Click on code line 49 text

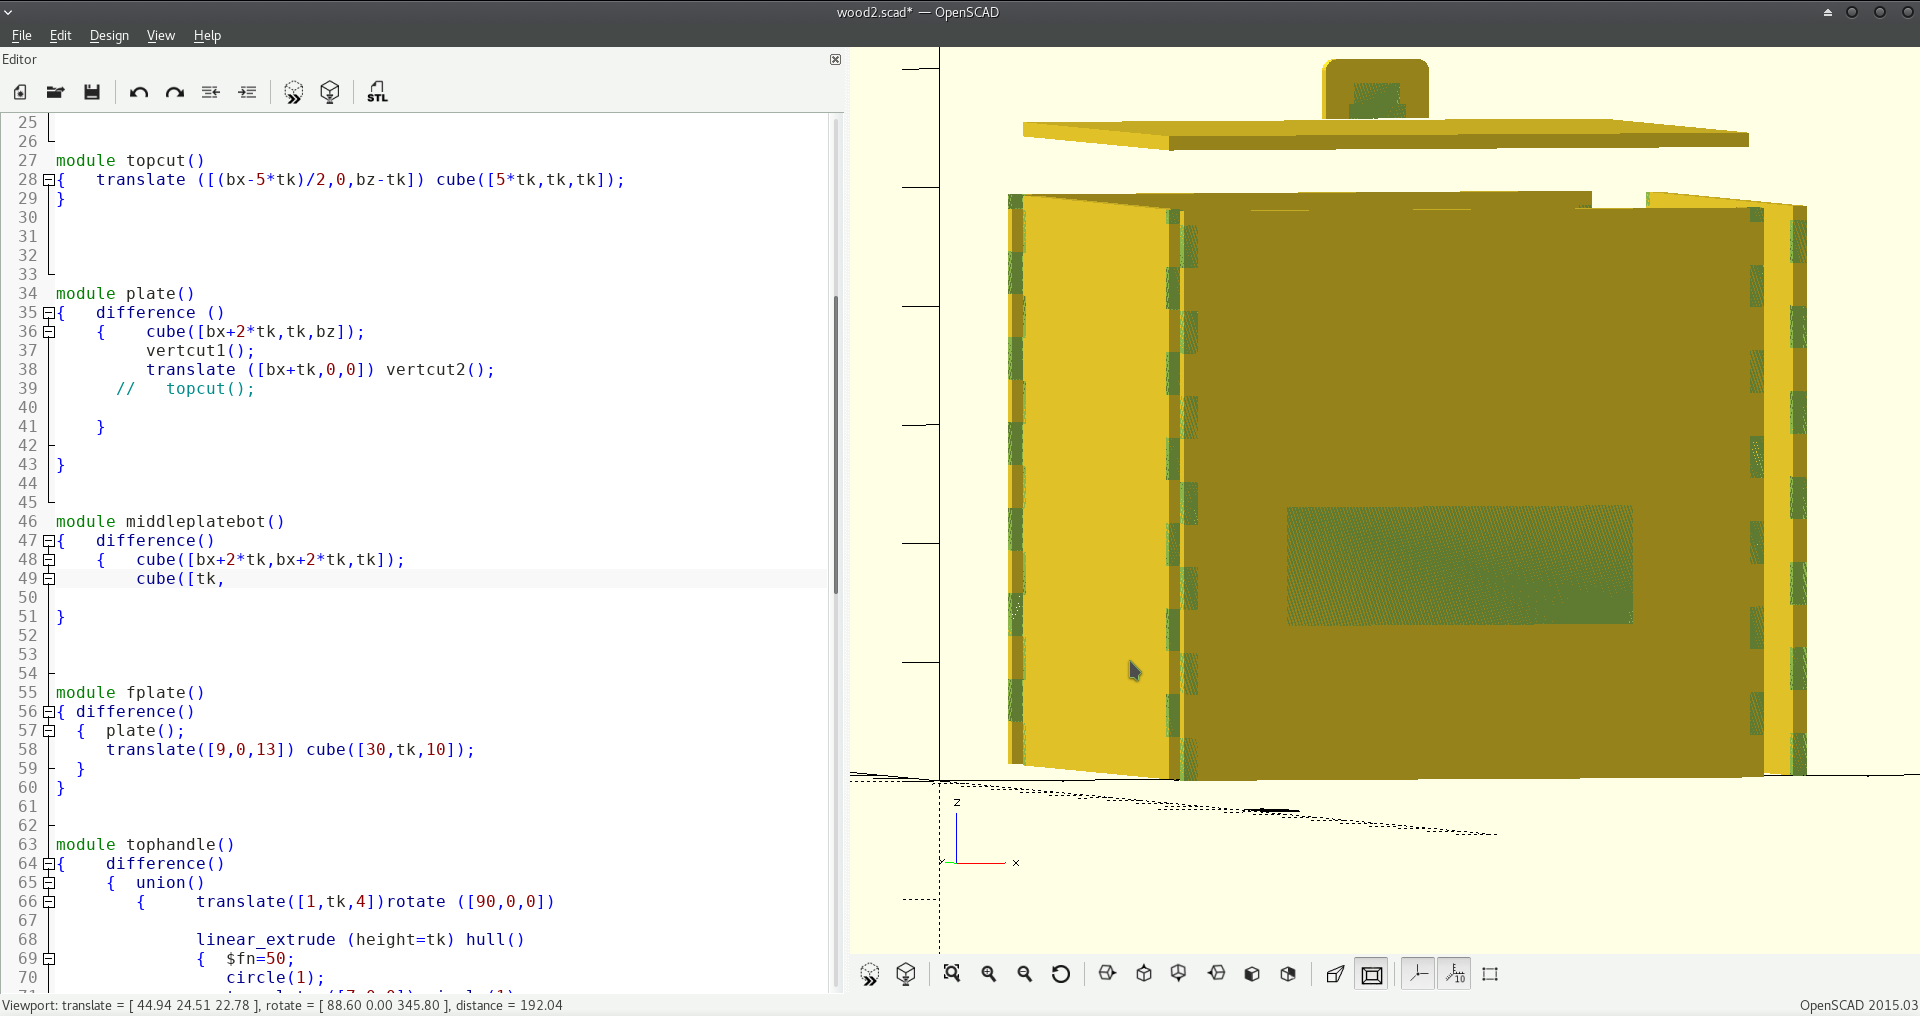tap(180, 579)
